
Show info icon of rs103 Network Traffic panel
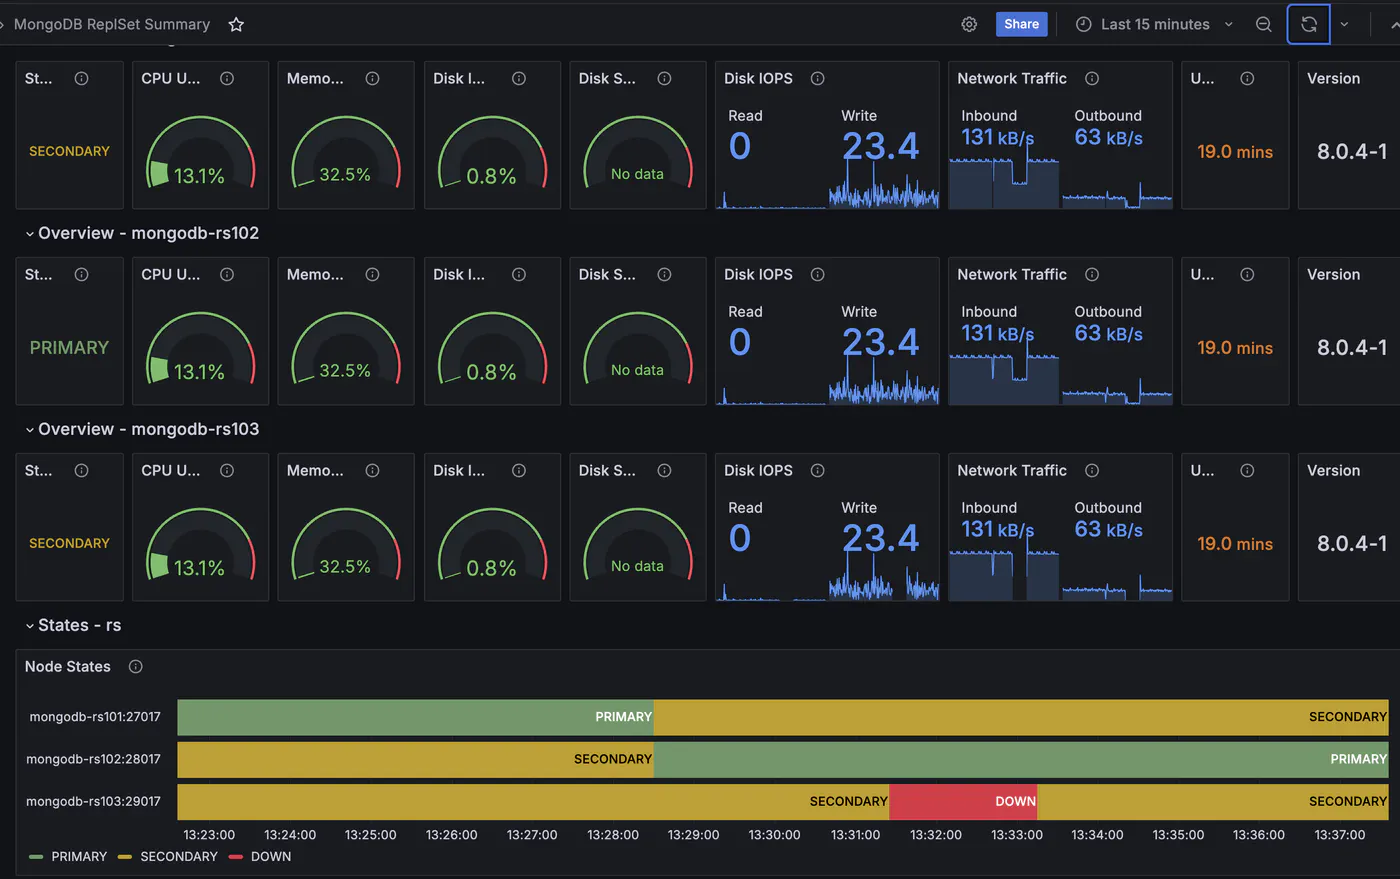(1092, 470)
